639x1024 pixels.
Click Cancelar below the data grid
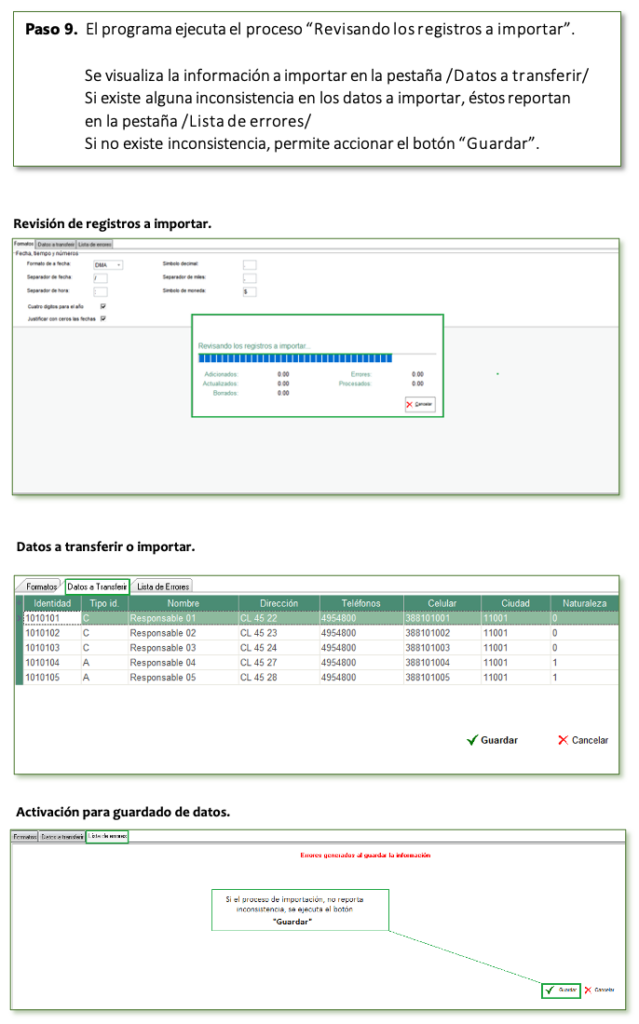coord(583,740)
